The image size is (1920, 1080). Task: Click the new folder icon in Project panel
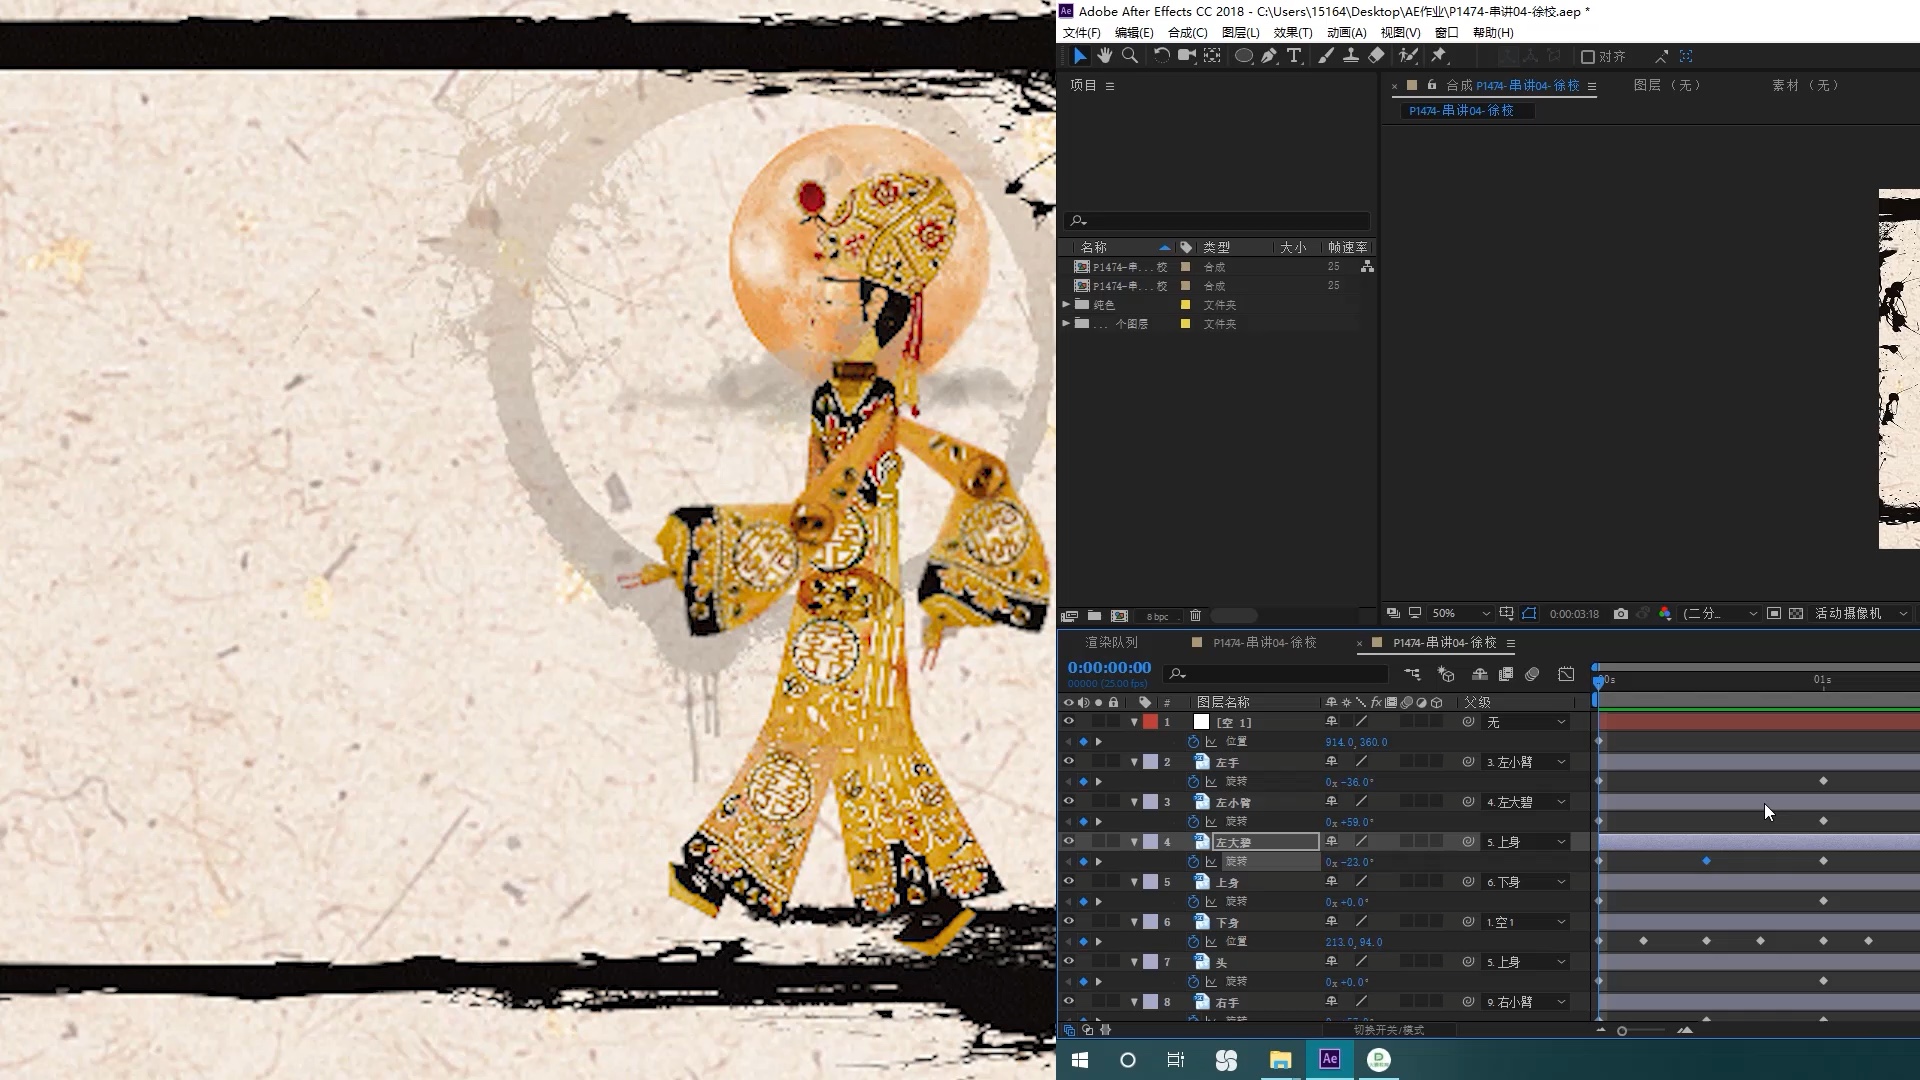click(1094, 616)
